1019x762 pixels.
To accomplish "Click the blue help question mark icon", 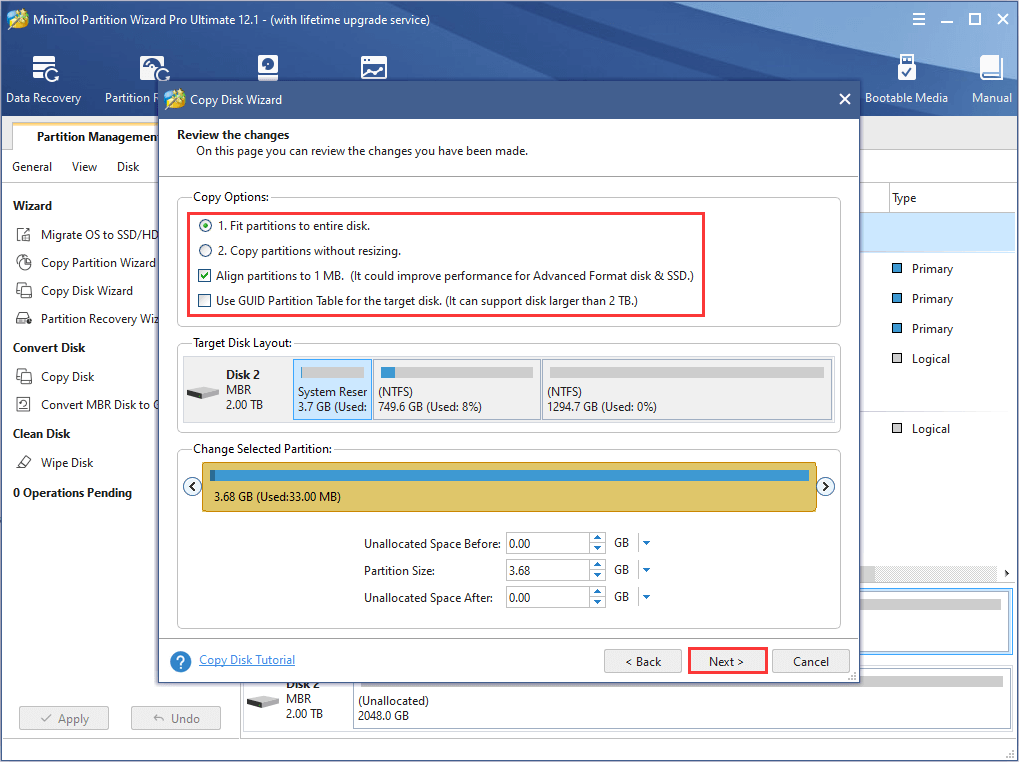I will 181,661.
